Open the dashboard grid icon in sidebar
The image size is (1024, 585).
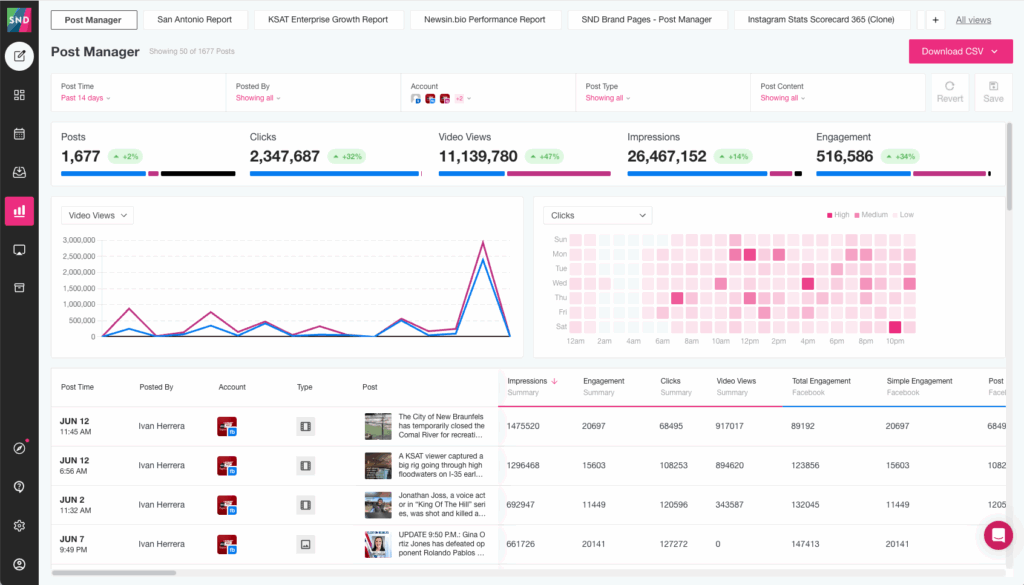tap(20, 95)
